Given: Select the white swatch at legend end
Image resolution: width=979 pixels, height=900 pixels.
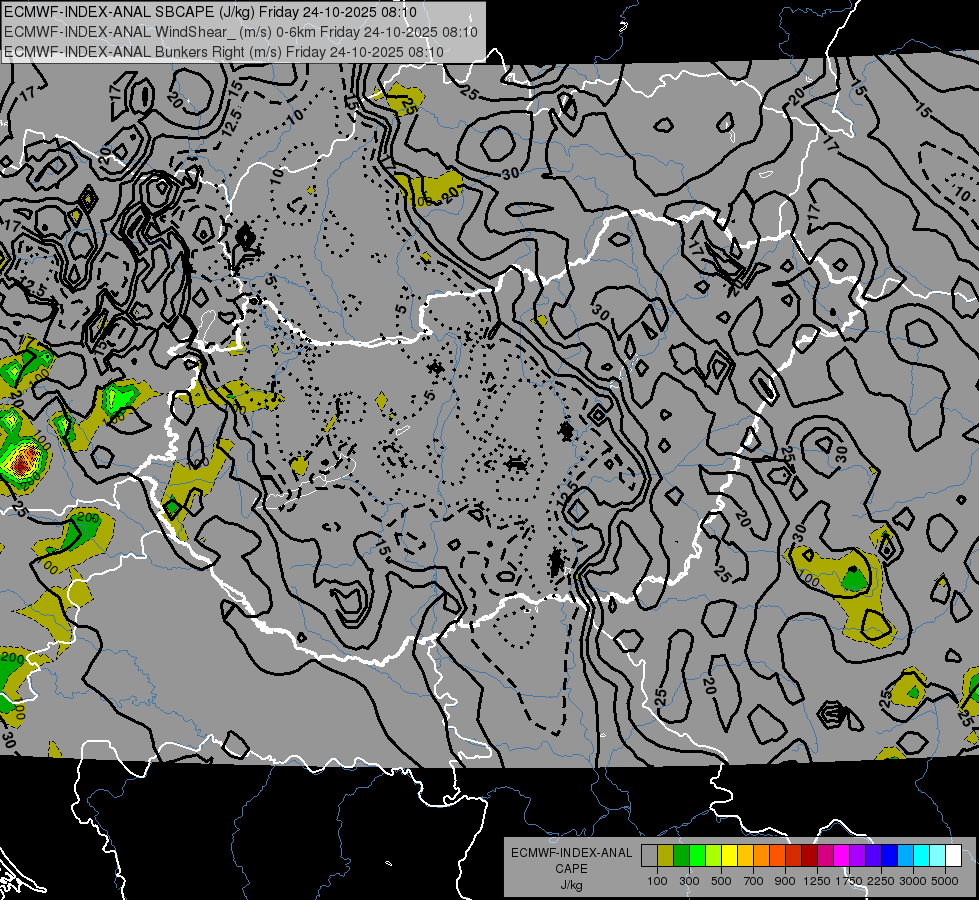Looking at the screenshot, I should point(953,856).
